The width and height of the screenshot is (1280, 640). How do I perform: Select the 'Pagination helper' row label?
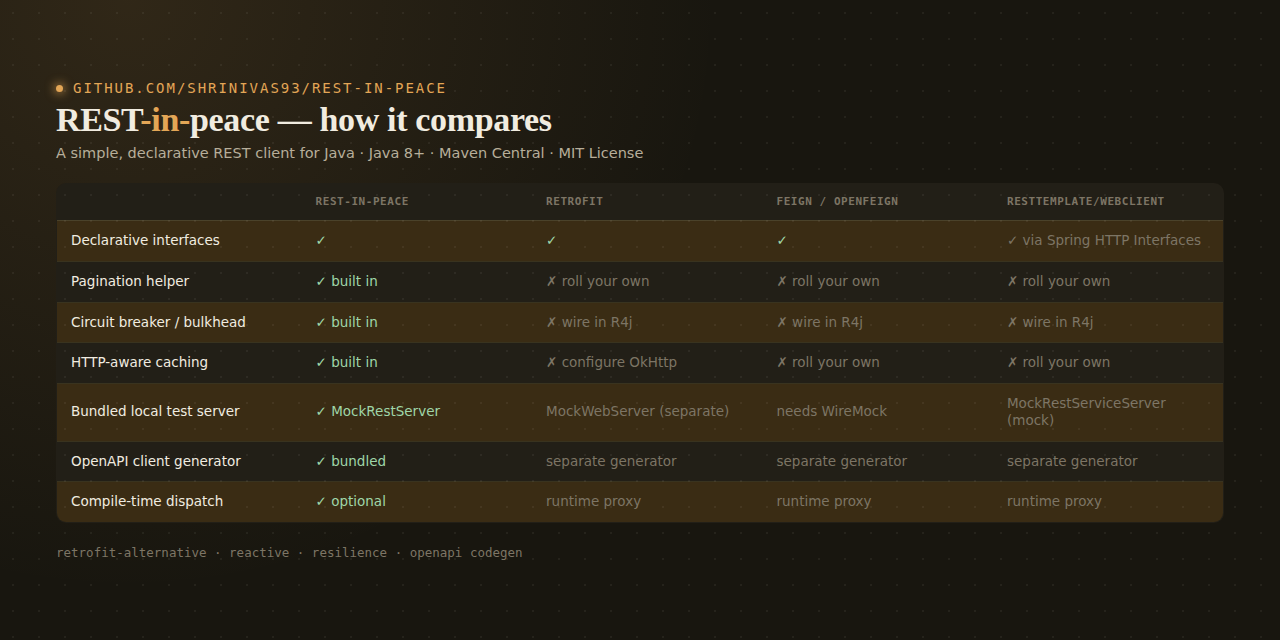[130, 281]
